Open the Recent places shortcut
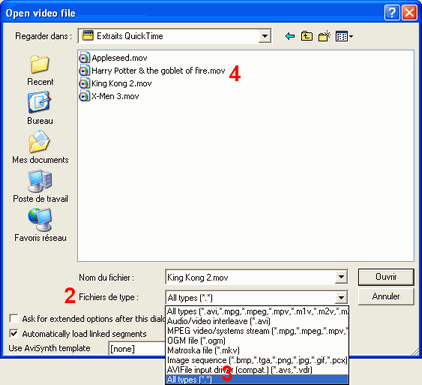The width and height of the screenshot is (422, 385). (x=40, y=70)
